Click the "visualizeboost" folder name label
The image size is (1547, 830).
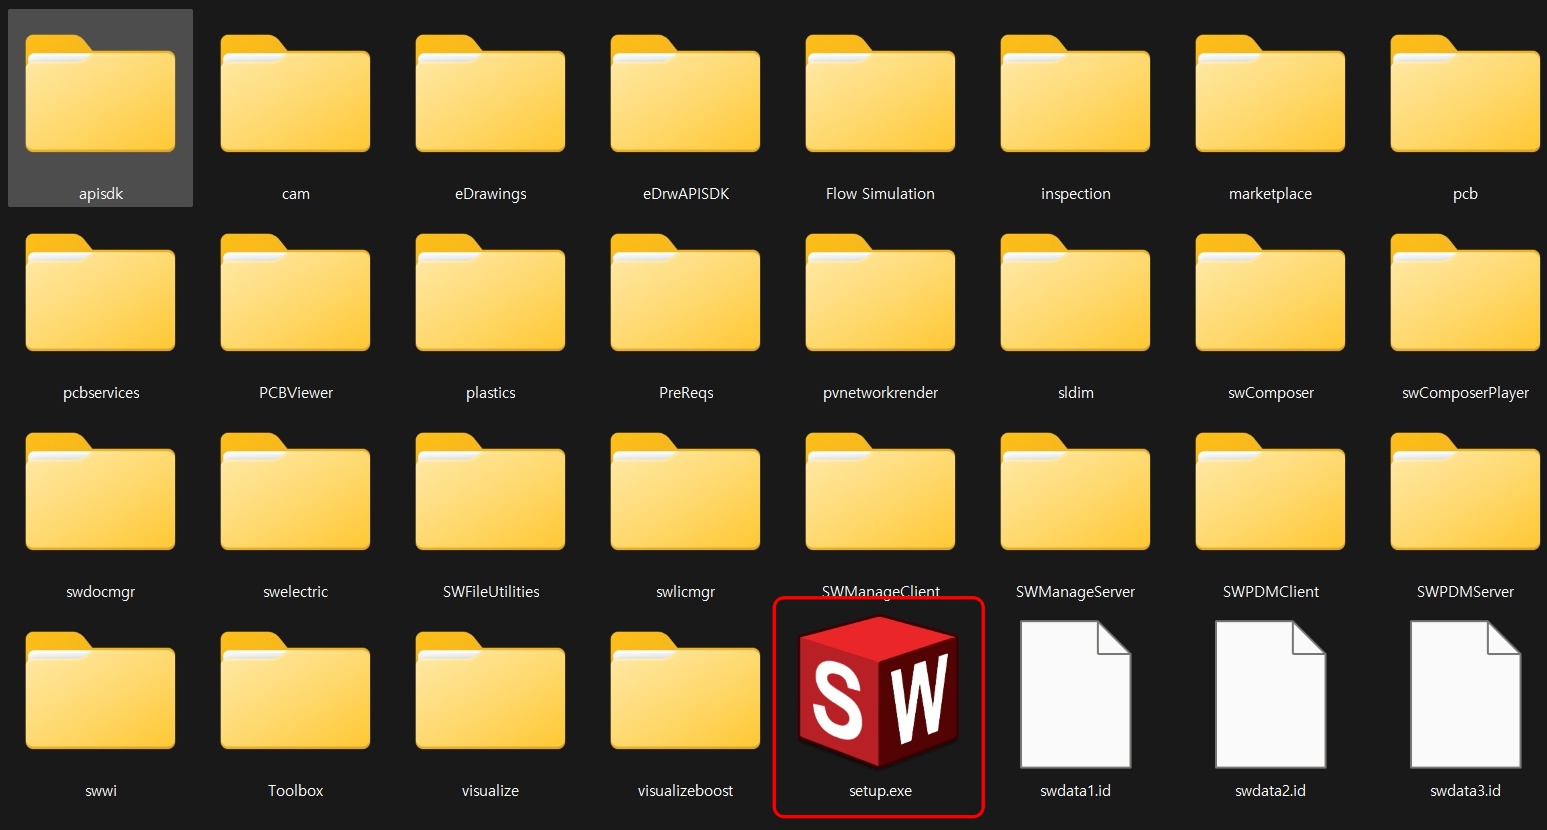tap(685, 791)
